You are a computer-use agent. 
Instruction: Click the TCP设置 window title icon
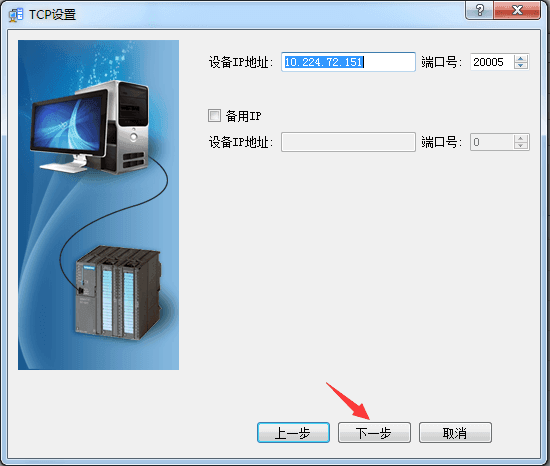(16, 15)
